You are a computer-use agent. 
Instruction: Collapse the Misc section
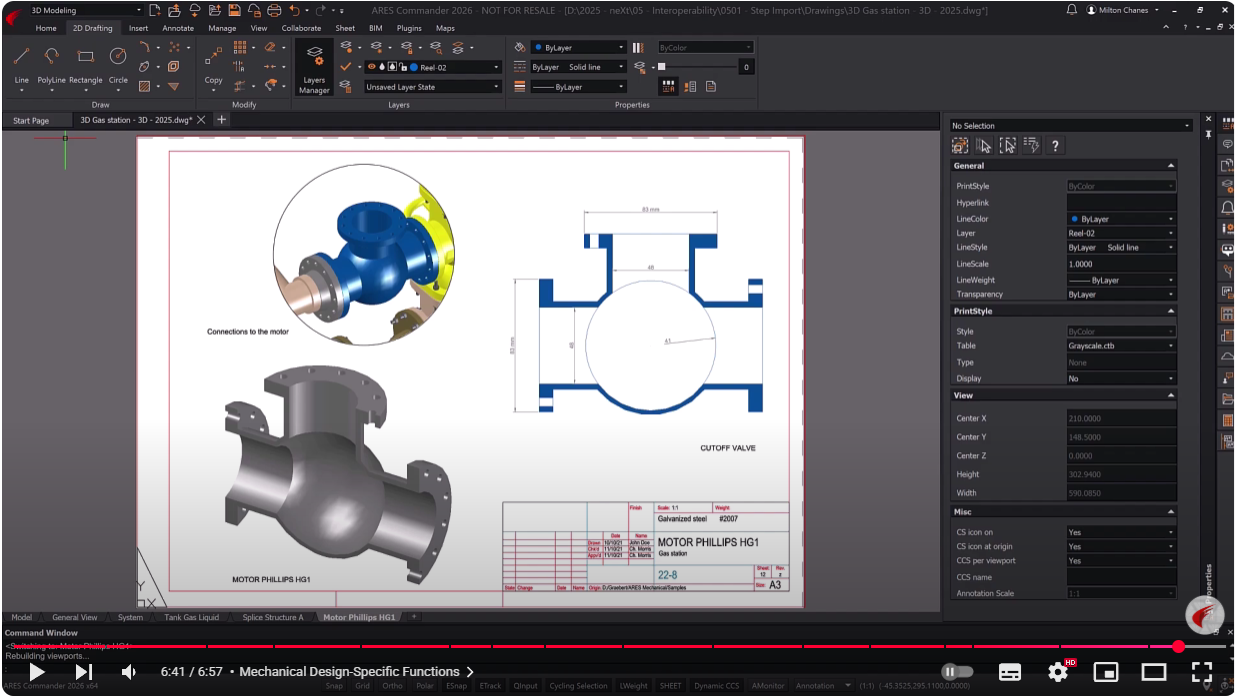click(x=1171, y=512)
